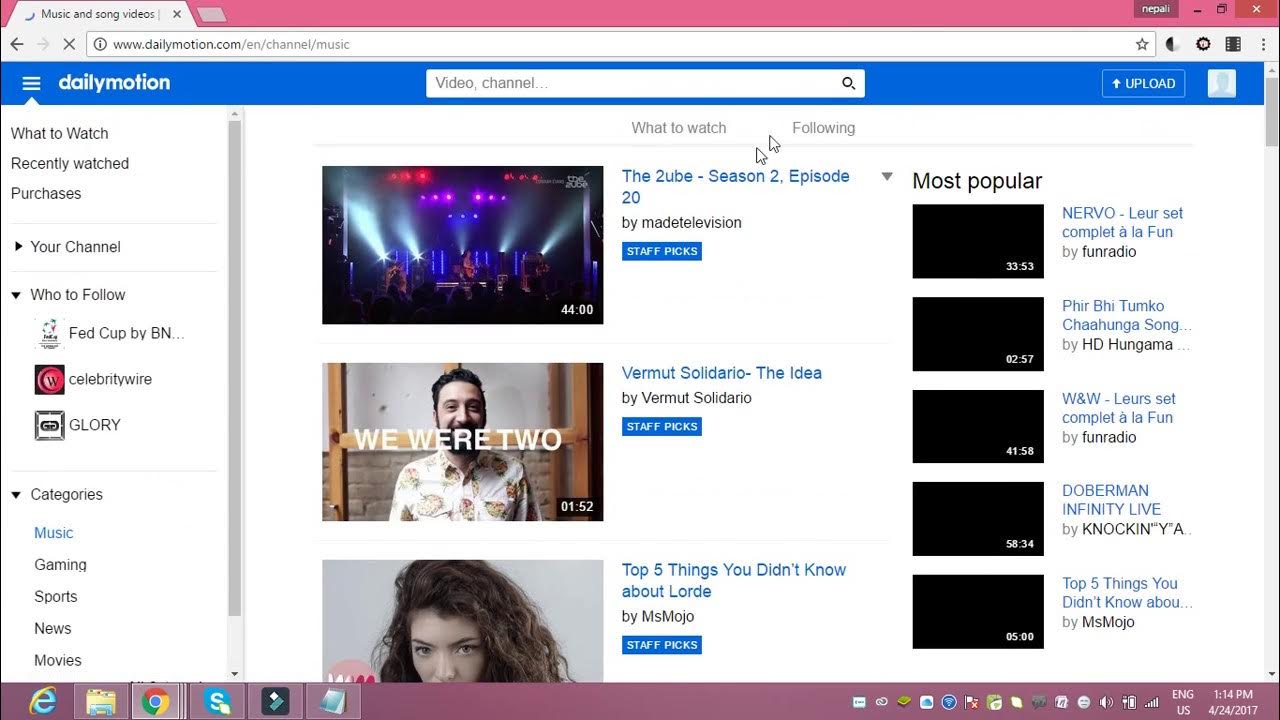
Task: Click the search magnifier icon
Action: pyautogui.click(x=848, y=83)
